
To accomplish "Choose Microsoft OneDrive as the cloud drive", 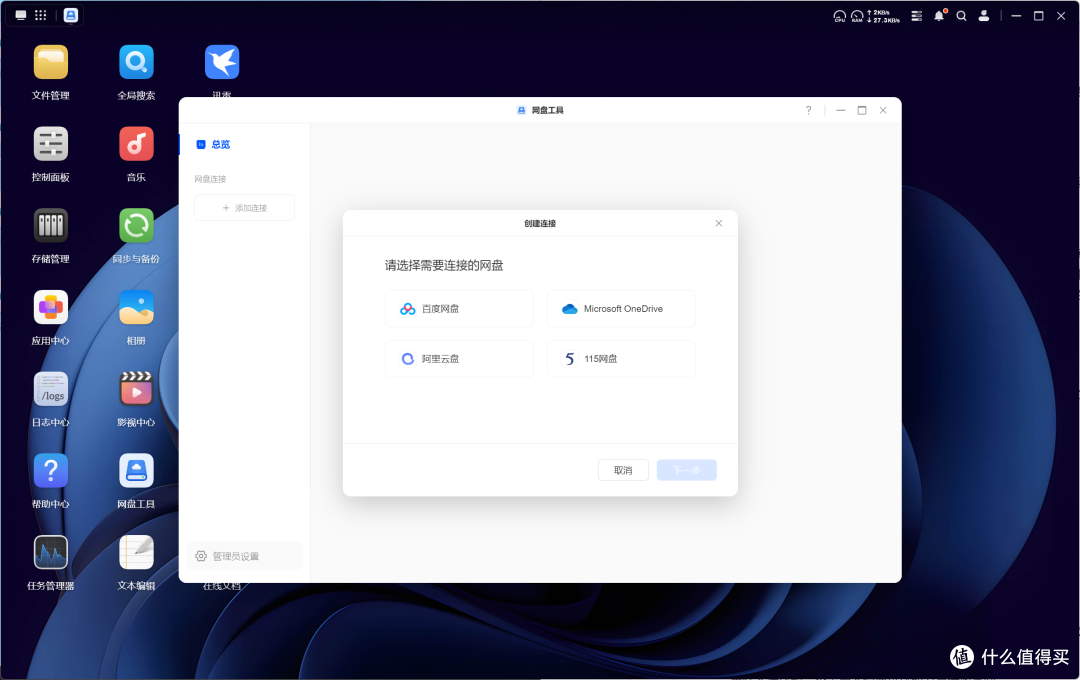I will (621, 309).
